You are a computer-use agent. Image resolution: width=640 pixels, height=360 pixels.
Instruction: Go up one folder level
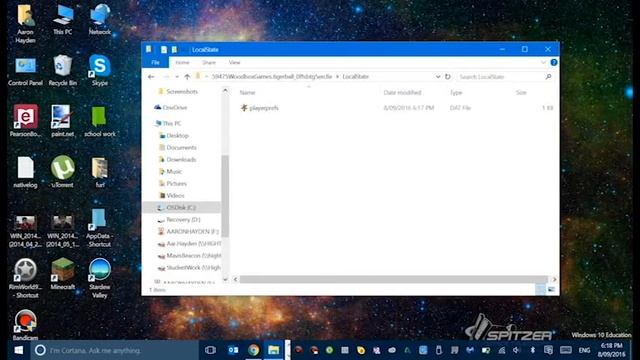pyautogui.click(x=187, y=77)
